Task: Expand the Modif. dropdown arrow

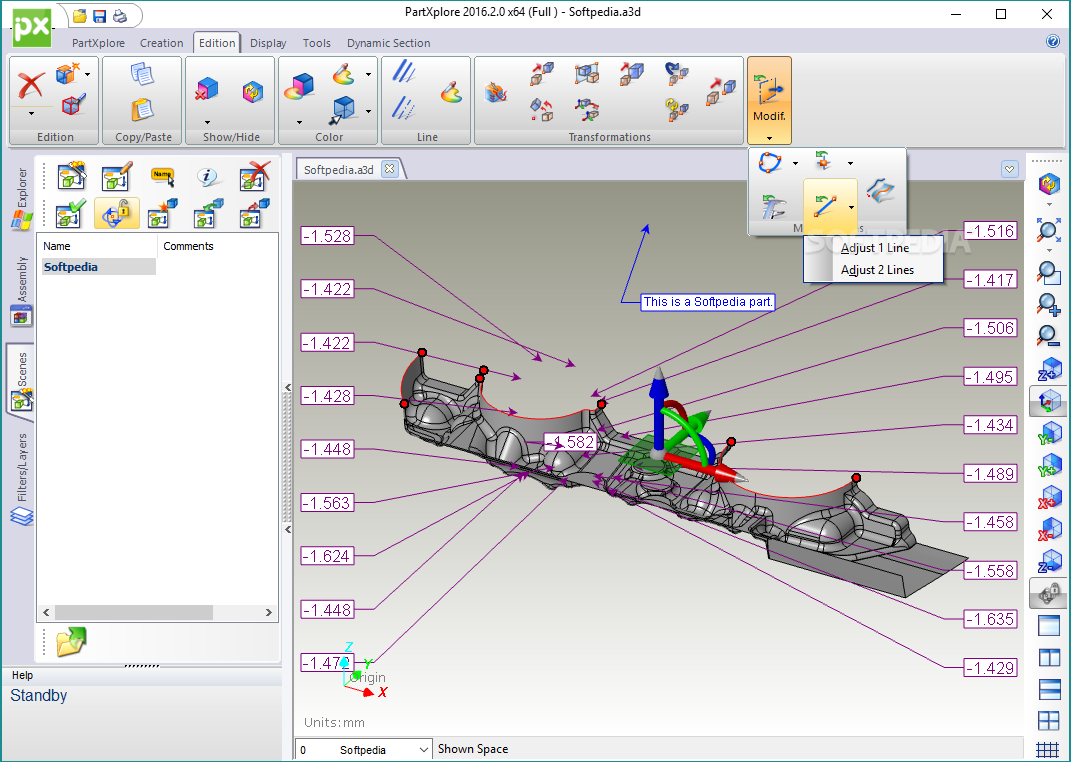Action: point(769,138)
